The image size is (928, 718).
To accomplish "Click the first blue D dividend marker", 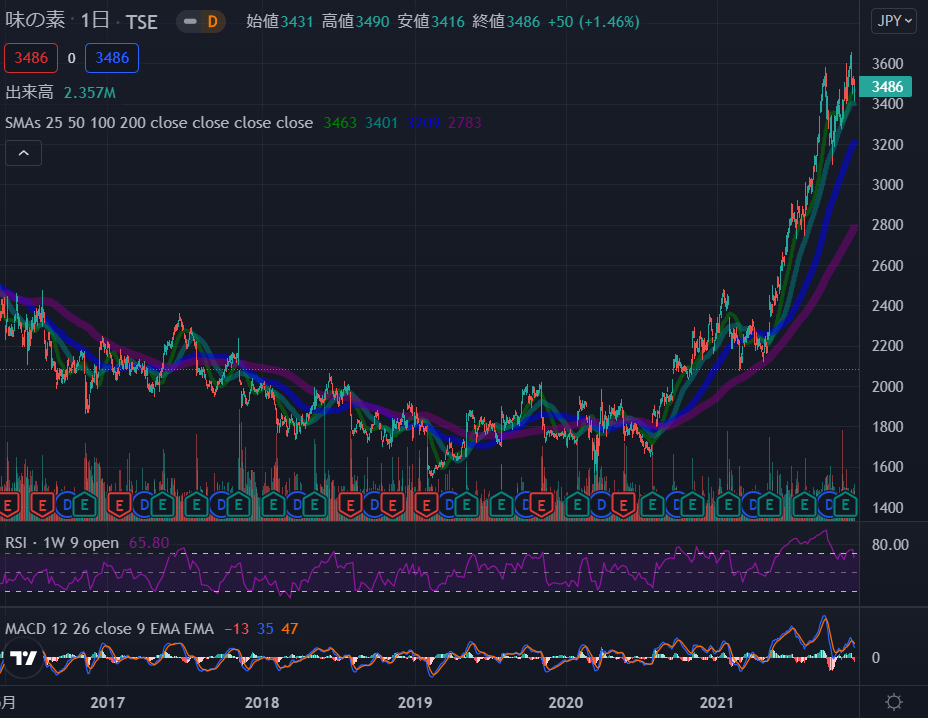I will click(67, 505).
